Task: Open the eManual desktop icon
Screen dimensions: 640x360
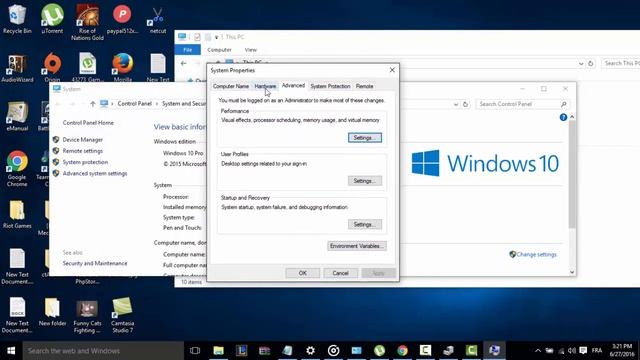Action: (17, 116)
